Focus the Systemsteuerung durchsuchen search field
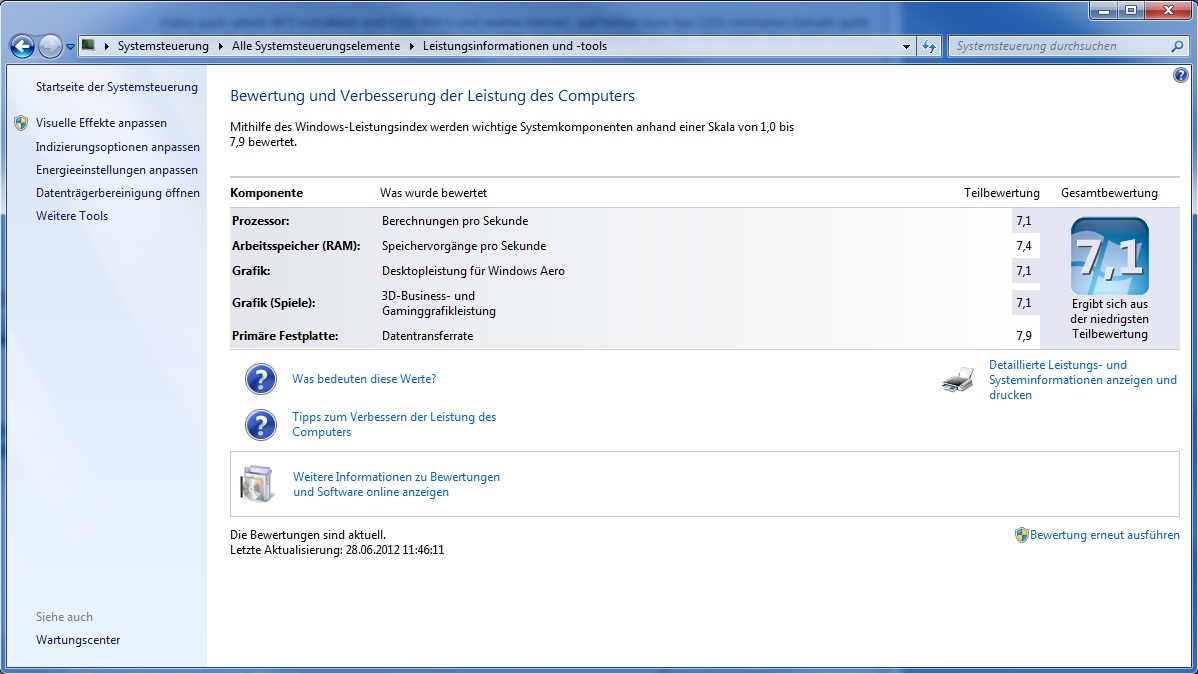This screenshot has width=1198, height=674. coord(1060,46)
